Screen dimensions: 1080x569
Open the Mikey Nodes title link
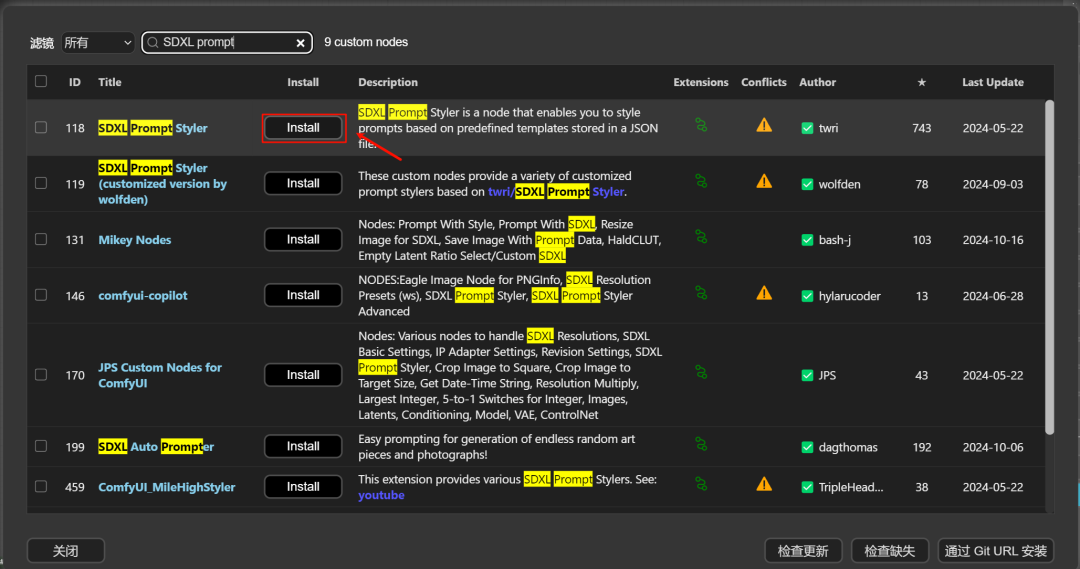134,240
